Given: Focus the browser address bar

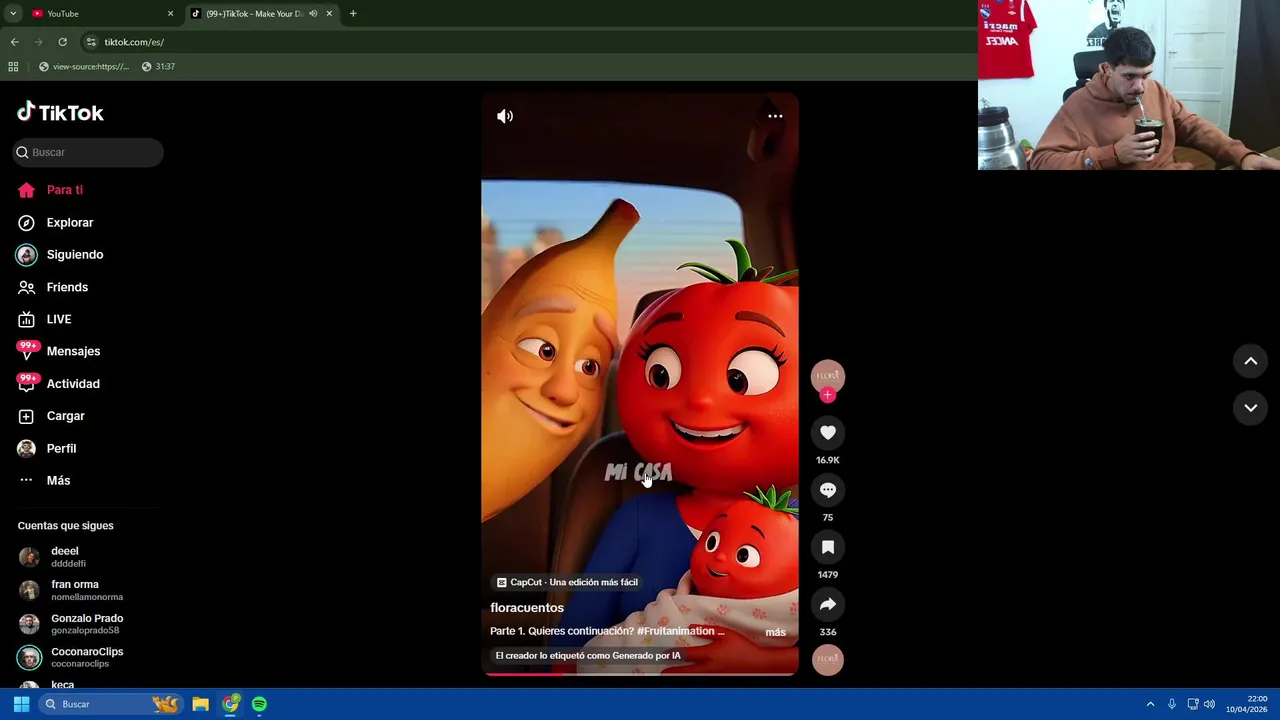Looking at the screenshot, I should [x=530, y=42].
